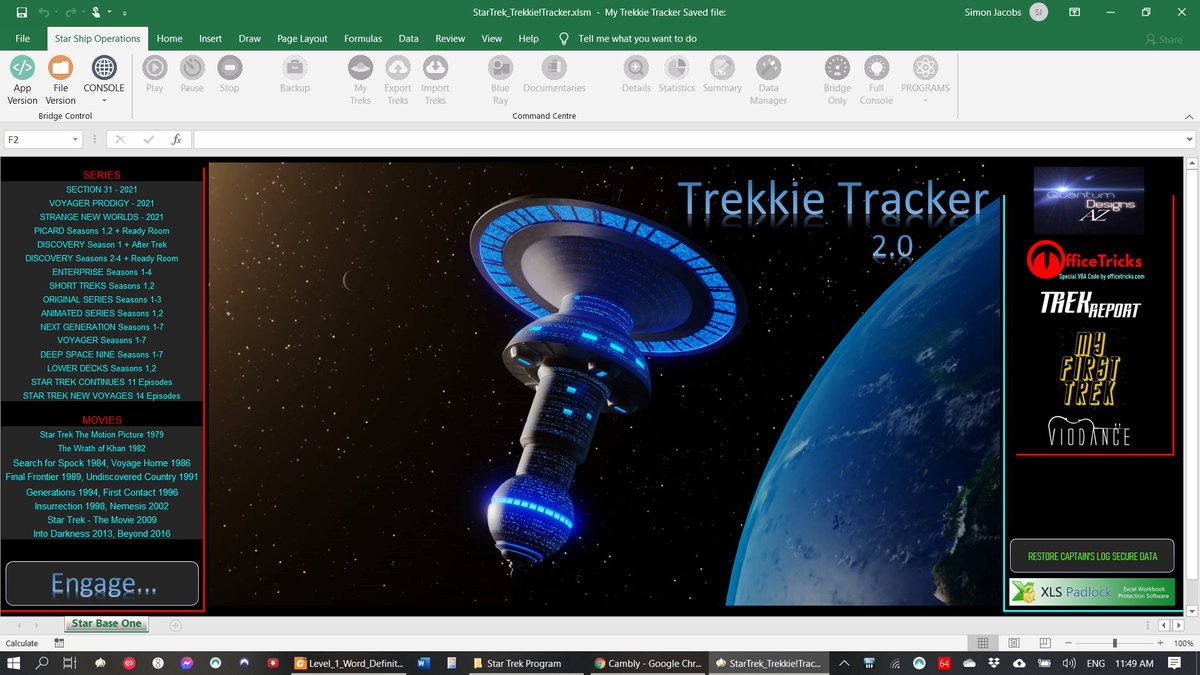Switch to the Insert ribbon tab
The width and height of the screenshot is (1200, 675).
(x=210, y=38)
